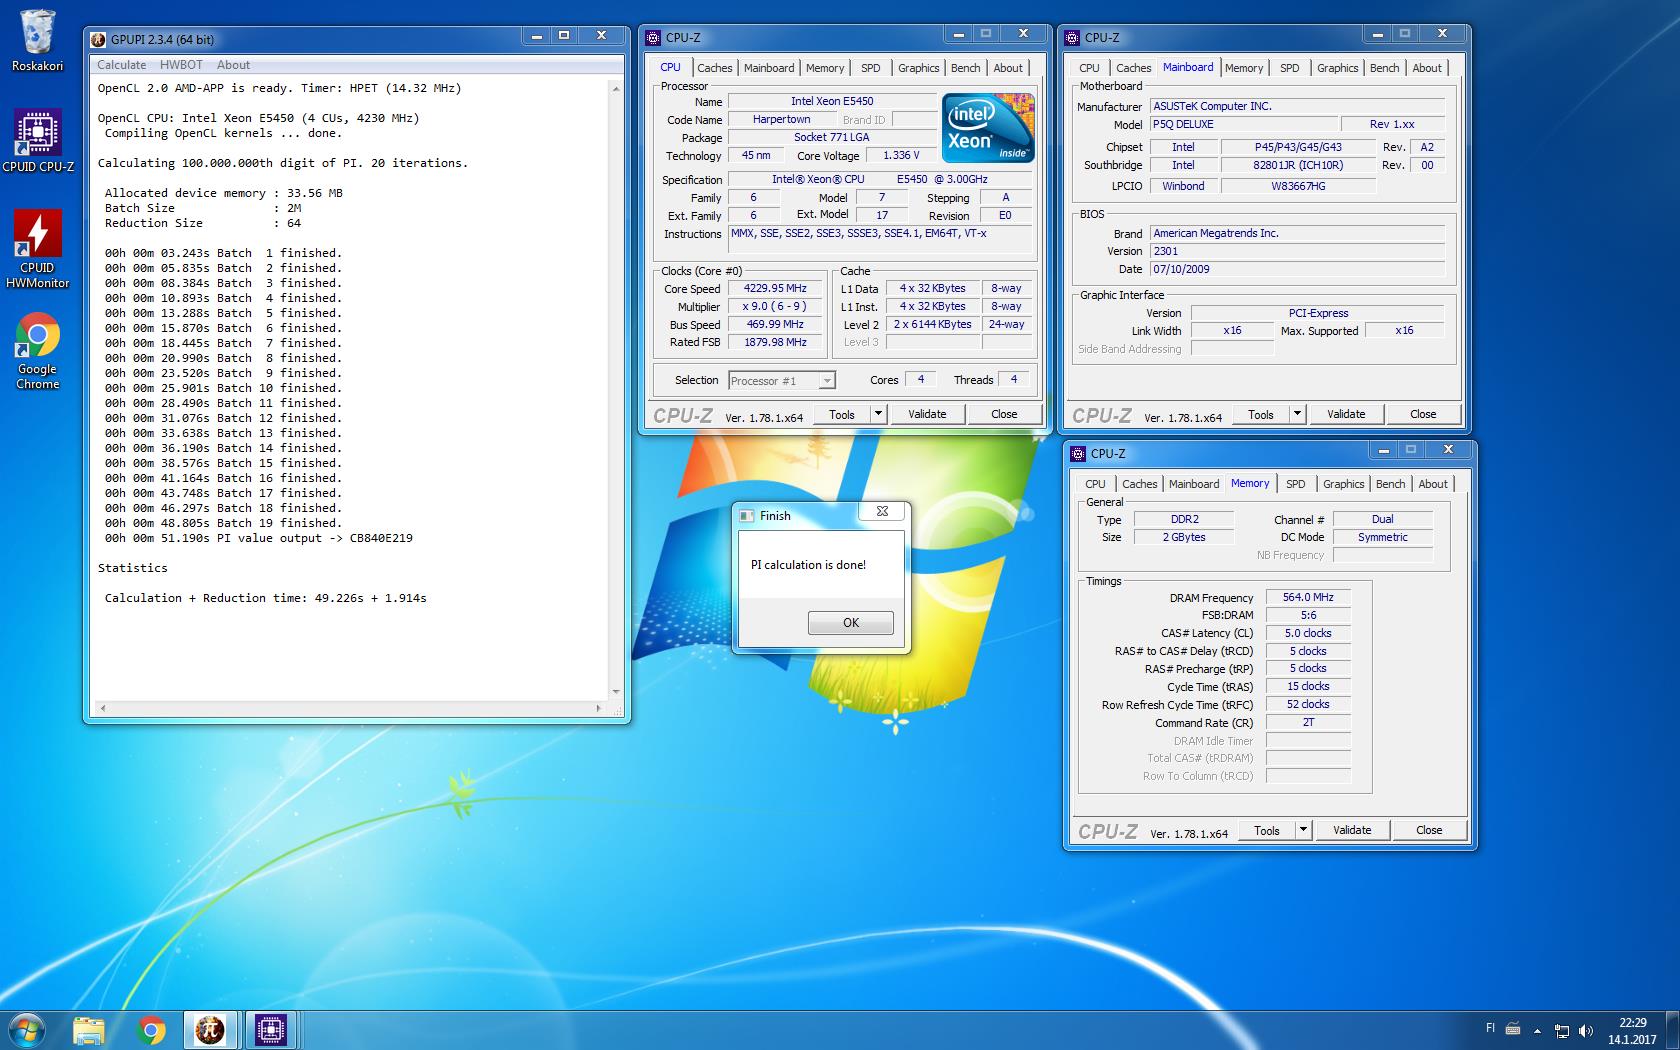Click the GPUPI window title icon
The height and width of the screenshot is (1050, 1680).
point(98,40)
